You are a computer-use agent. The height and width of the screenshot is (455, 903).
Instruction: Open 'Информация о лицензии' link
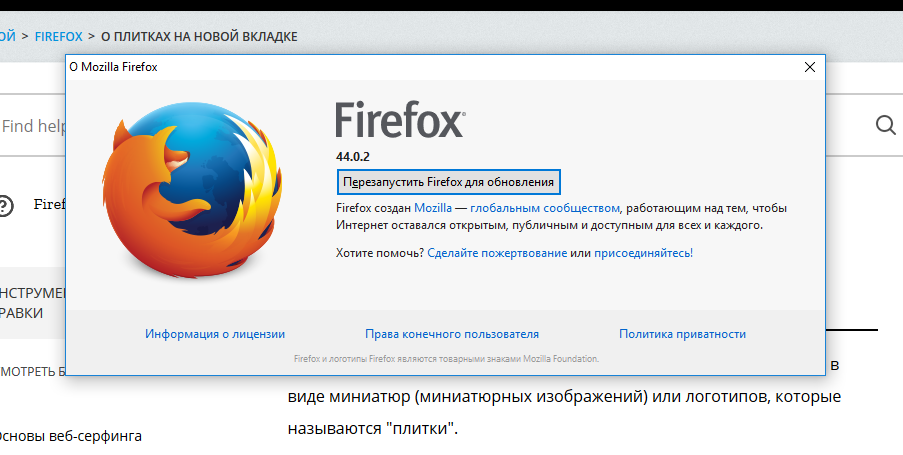point(215,334)
